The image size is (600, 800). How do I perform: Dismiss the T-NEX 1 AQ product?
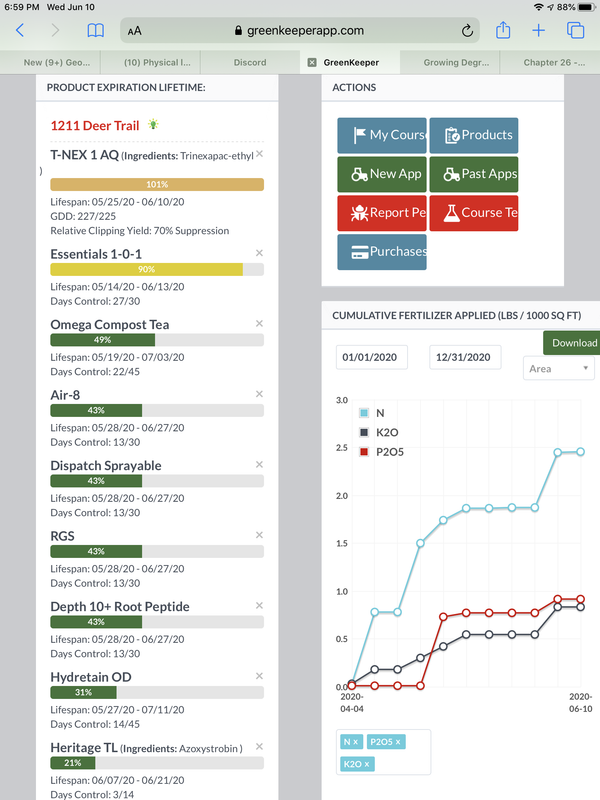(x=259, y=154)
